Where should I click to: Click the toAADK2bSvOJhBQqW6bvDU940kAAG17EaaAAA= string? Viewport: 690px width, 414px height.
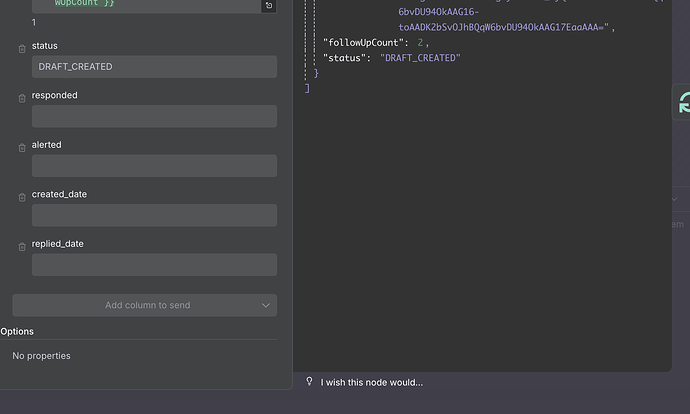pyautogui.click(x=504, y=27)
